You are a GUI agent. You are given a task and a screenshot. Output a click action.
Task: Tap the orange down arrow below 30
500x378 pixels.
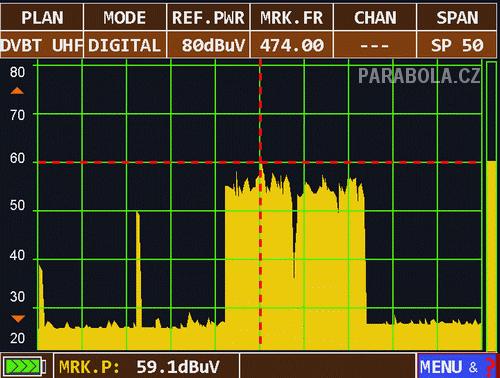tap(18, 319)
